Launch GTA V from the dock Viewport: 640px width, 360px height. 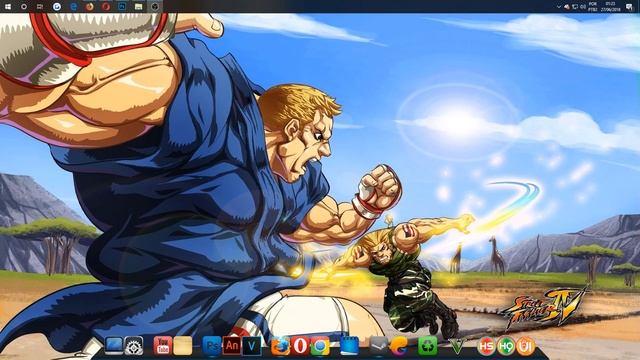pyautogui.click(x=456, y=346)
